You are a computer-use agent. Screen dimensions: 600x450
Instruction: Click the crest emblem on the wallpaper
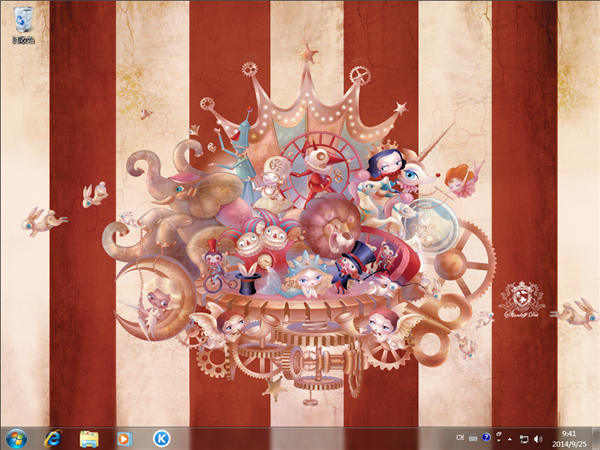click(521, 300)
